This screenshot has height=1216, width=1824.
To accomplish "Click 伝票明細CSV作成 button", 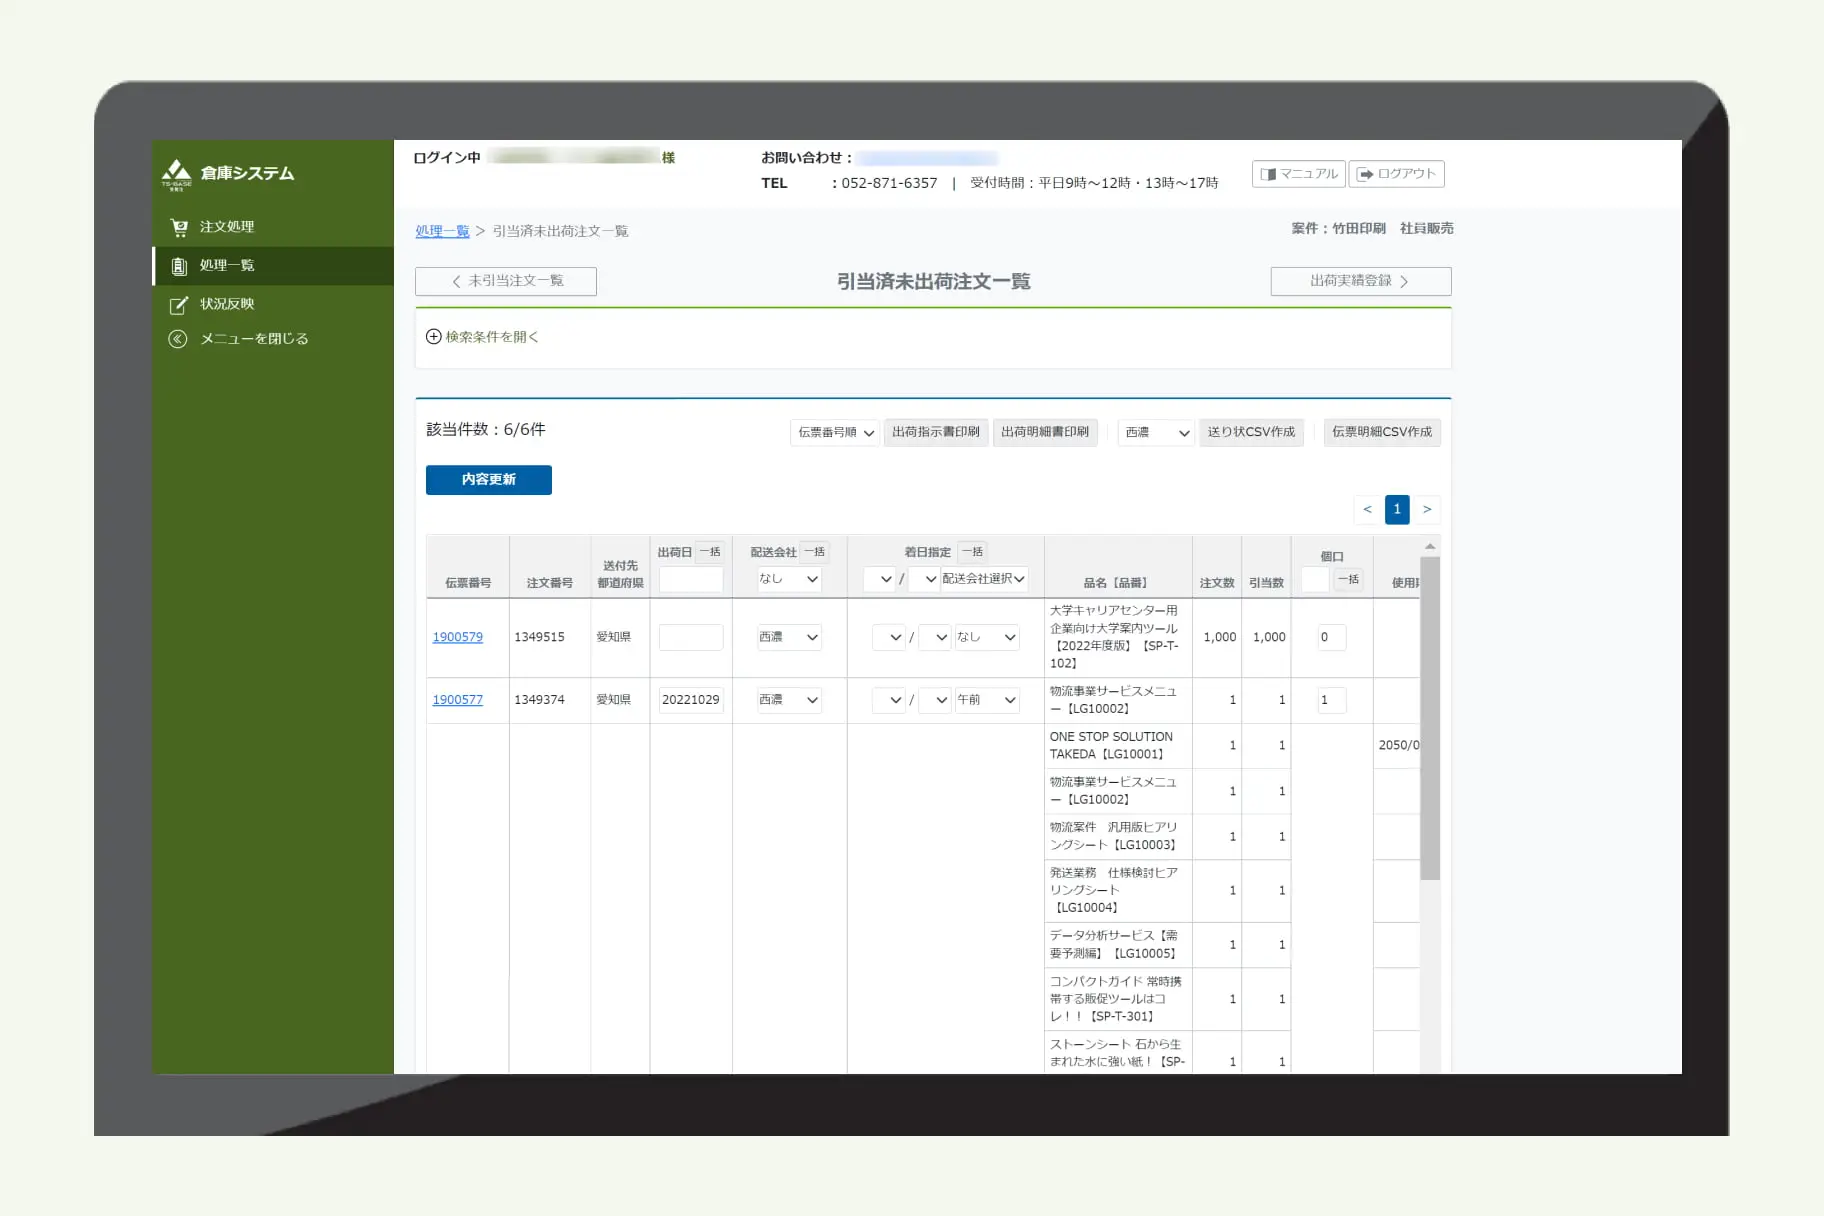I will coord(1382,432).
